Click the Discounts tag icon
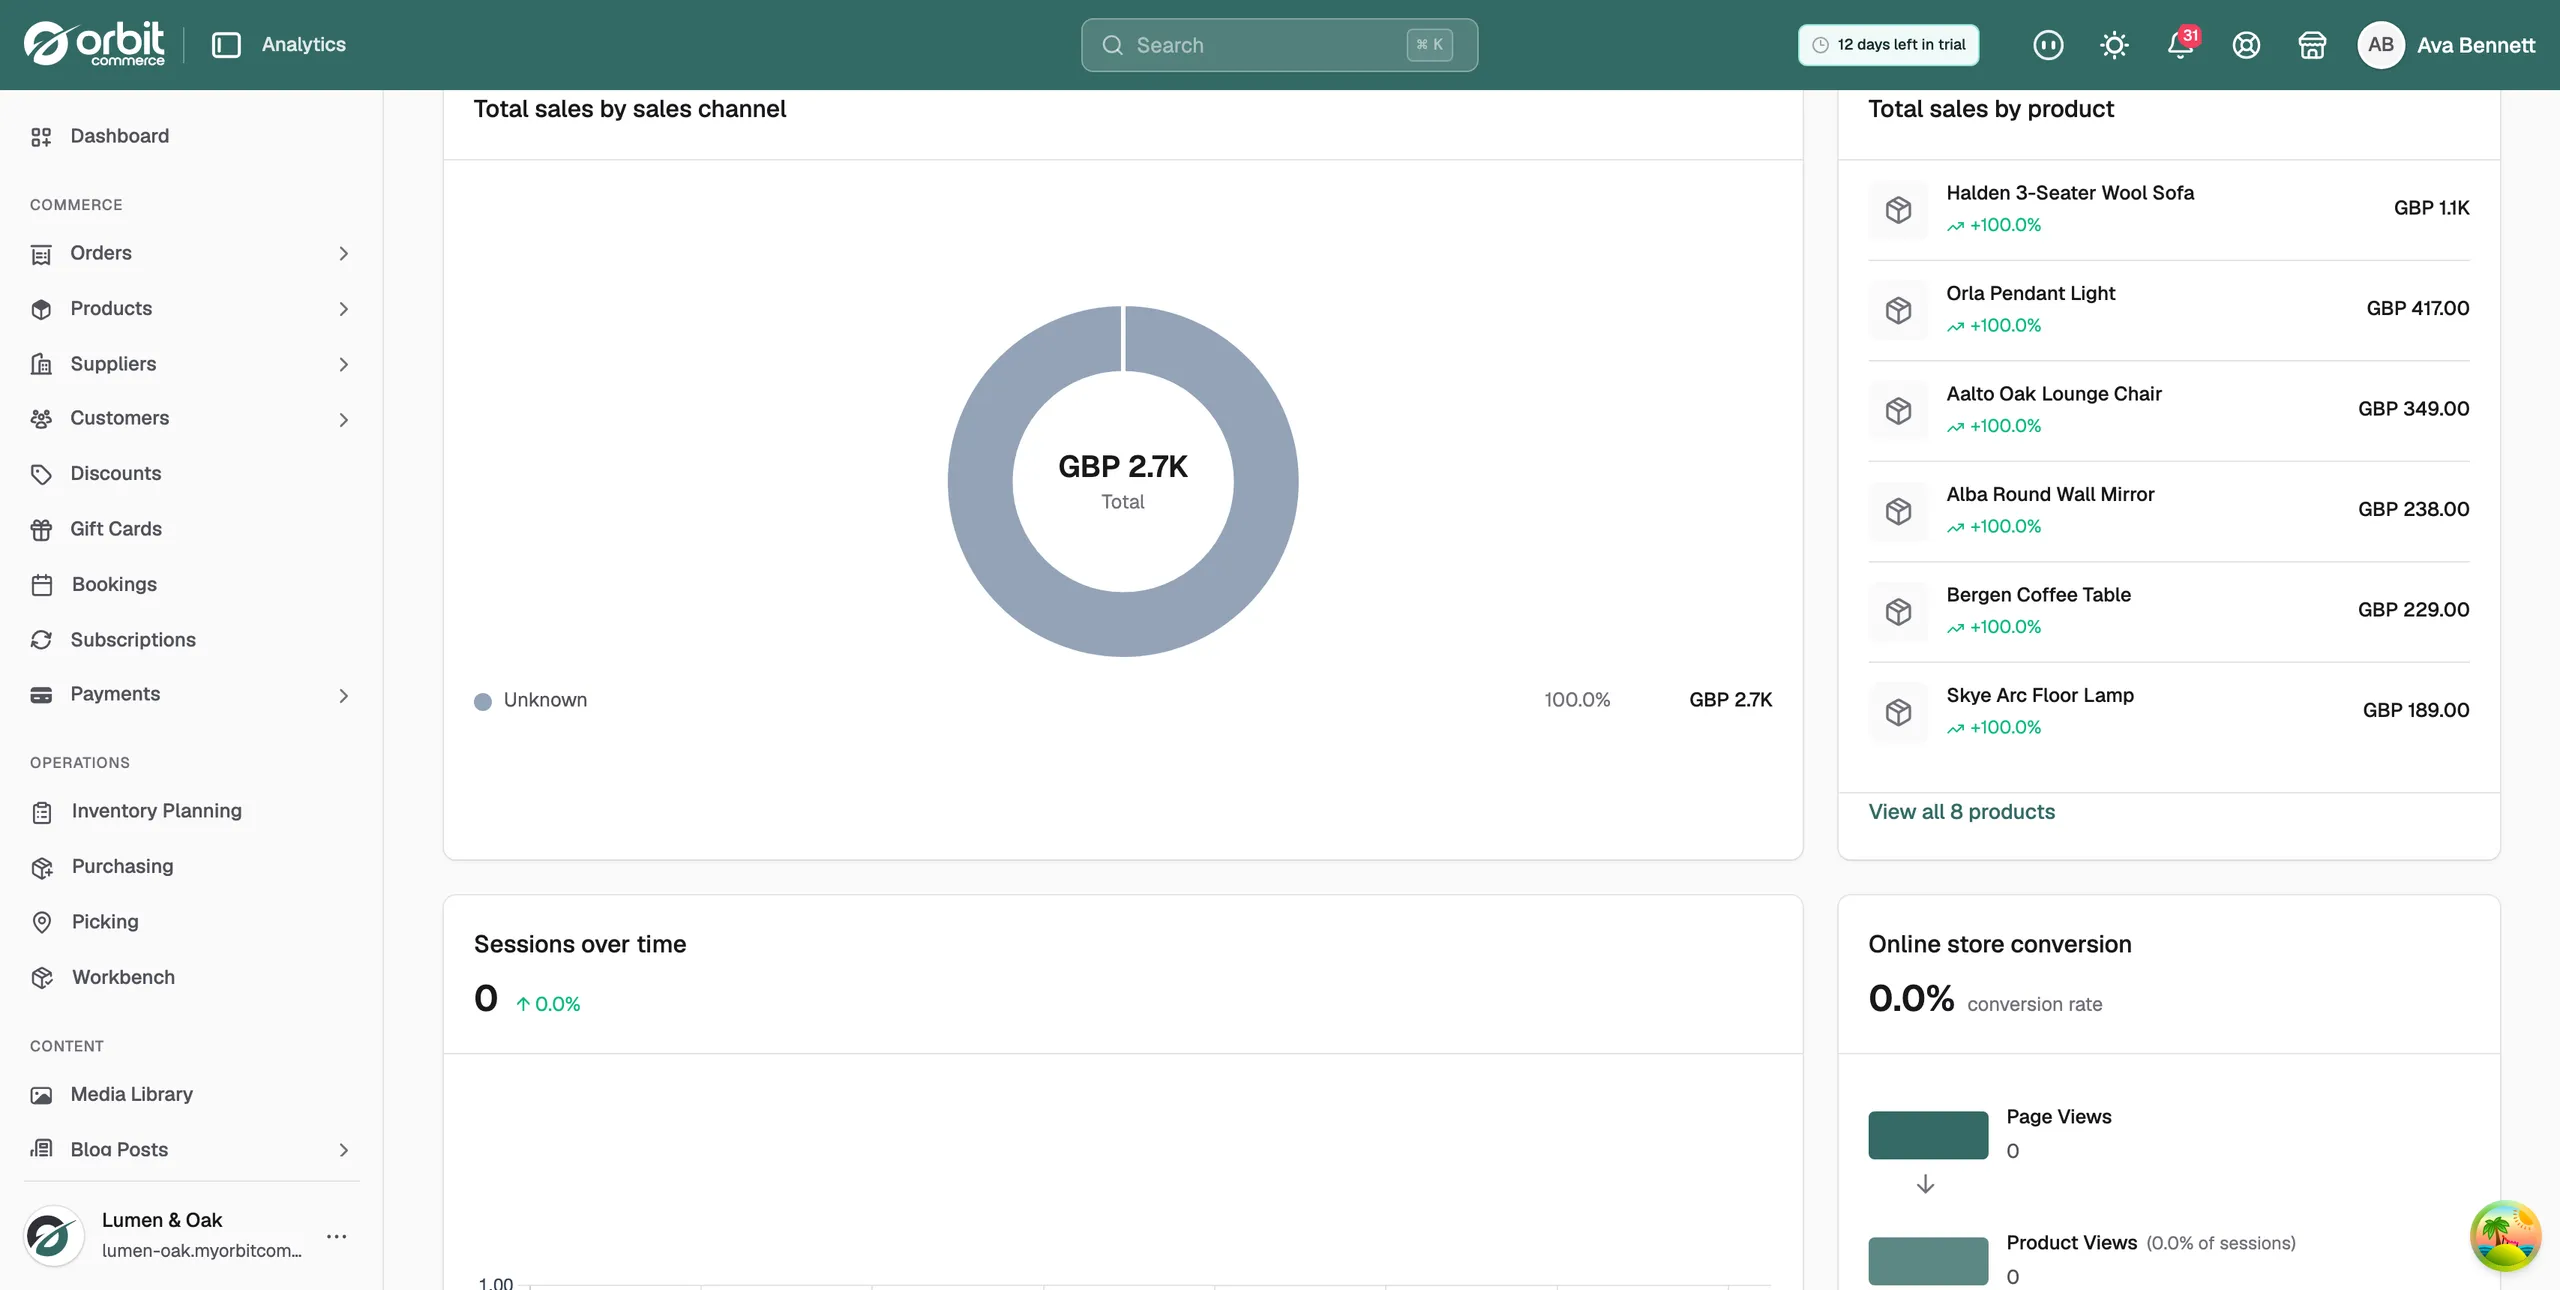This screenshot has width=2560, height=1290. tap(41, 474)
